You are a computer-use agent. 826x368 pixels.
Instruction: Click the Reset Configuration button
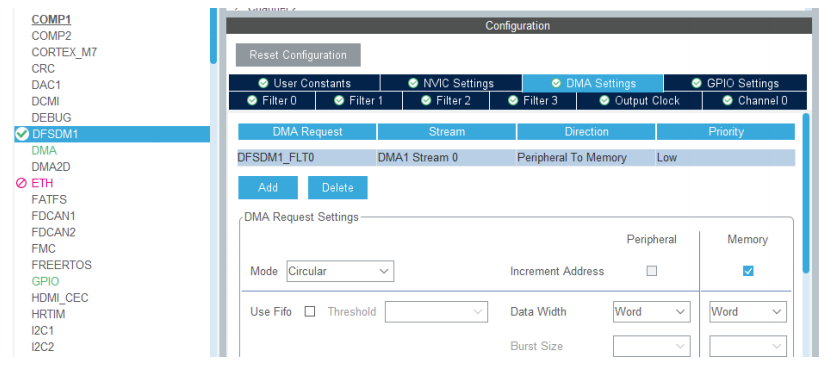[x=298, y=55]
